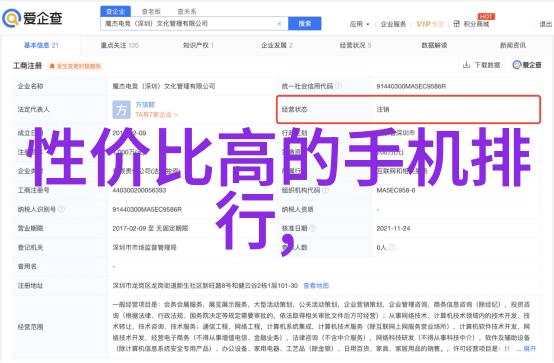Select approval date 2021-11-24
The height and width of the screenshot is (363, 554).
393,228
